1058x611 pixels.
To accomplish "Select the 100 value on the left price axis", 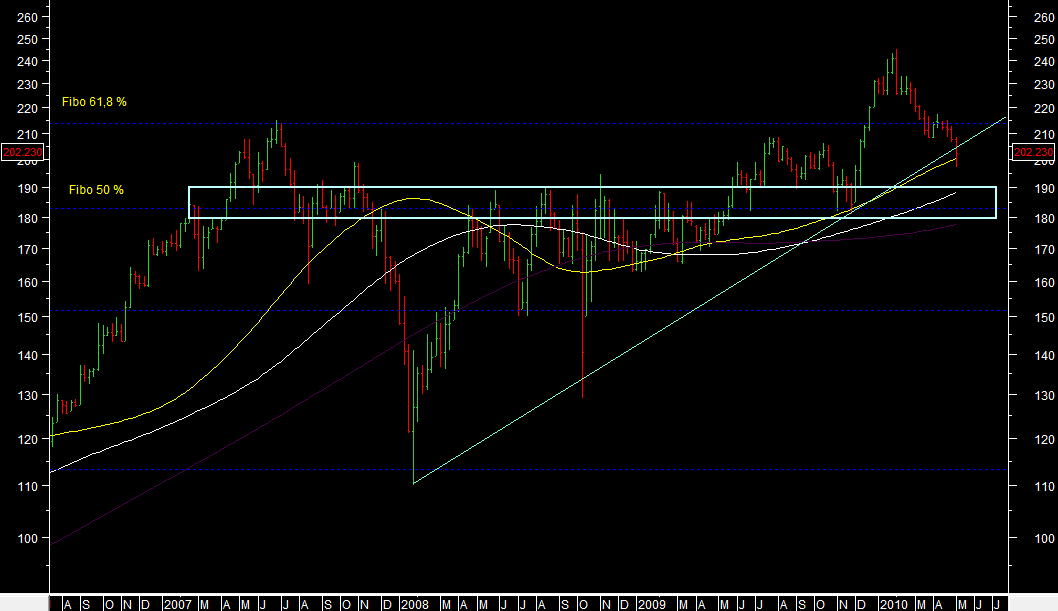I will click(27, 538).
